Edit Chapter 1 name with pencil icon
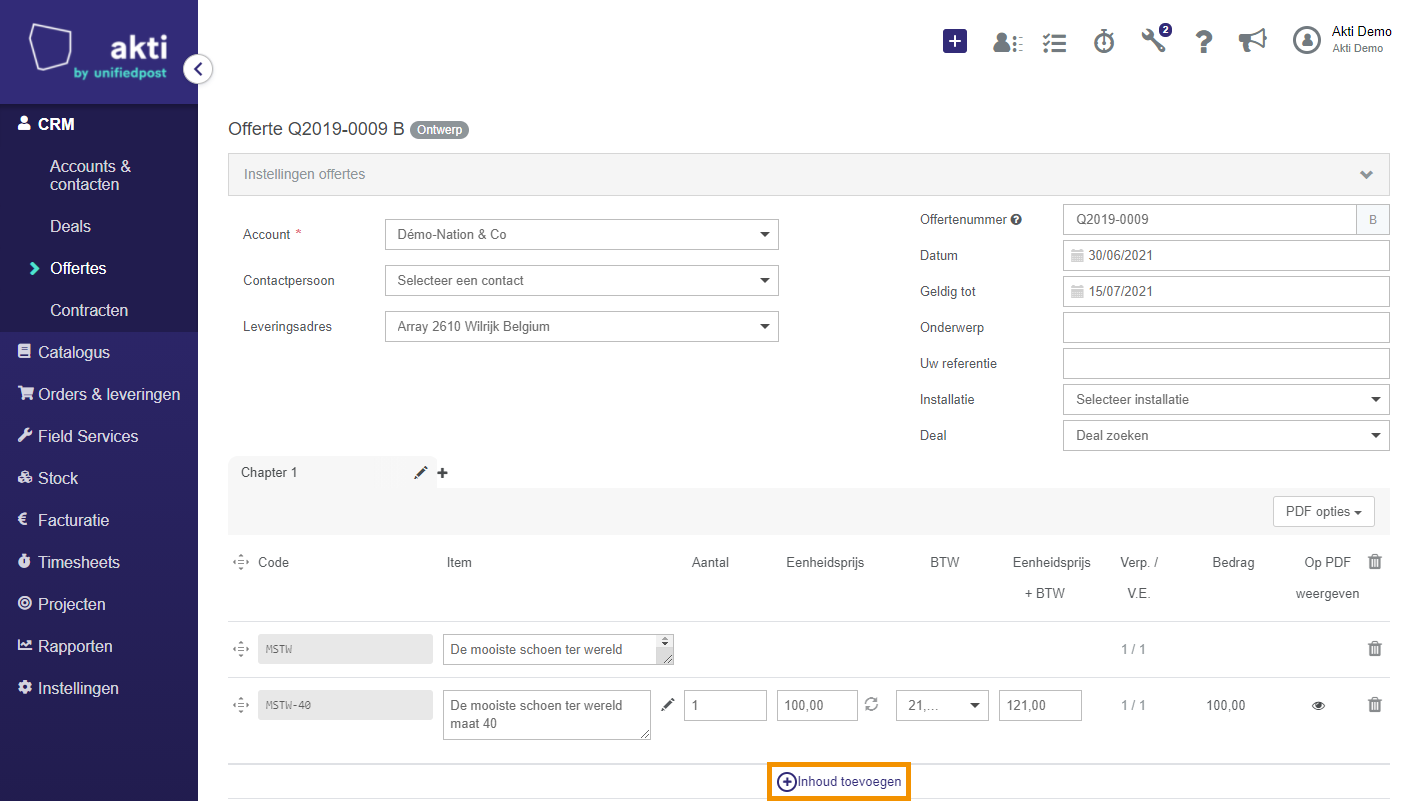The image size is (1401, 801). [x=421, y=472]
